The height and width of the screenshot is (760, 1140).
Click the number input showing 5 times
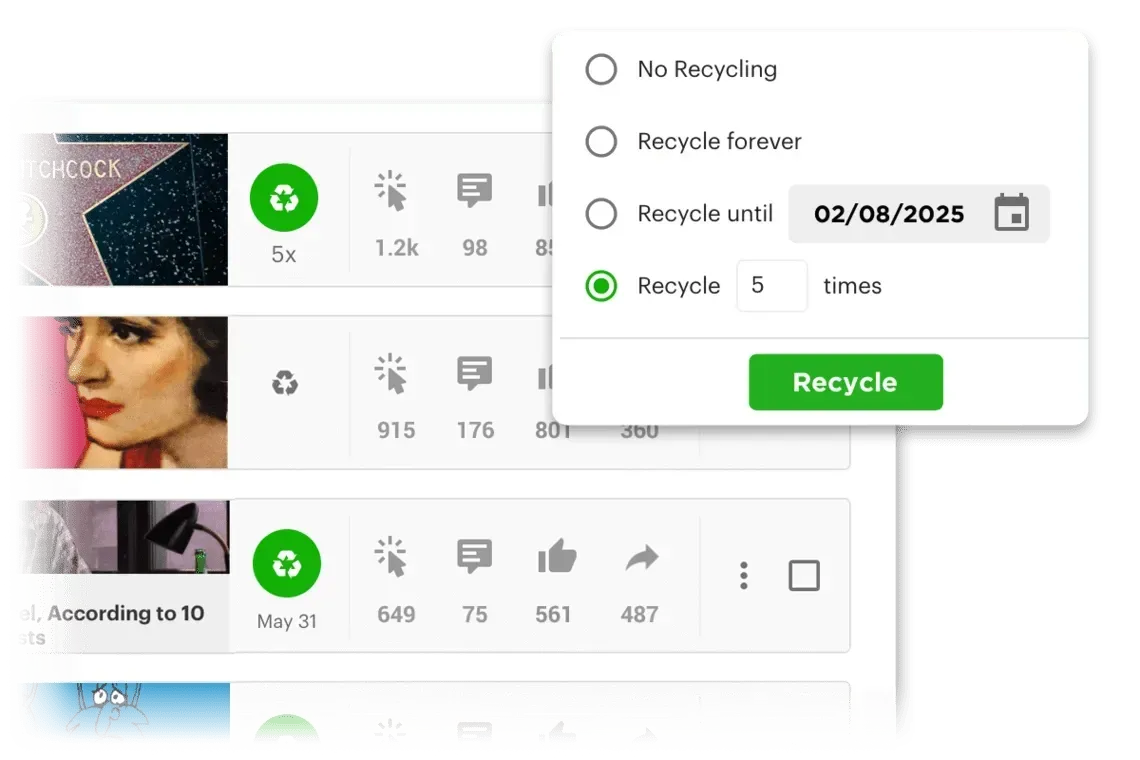771,286
